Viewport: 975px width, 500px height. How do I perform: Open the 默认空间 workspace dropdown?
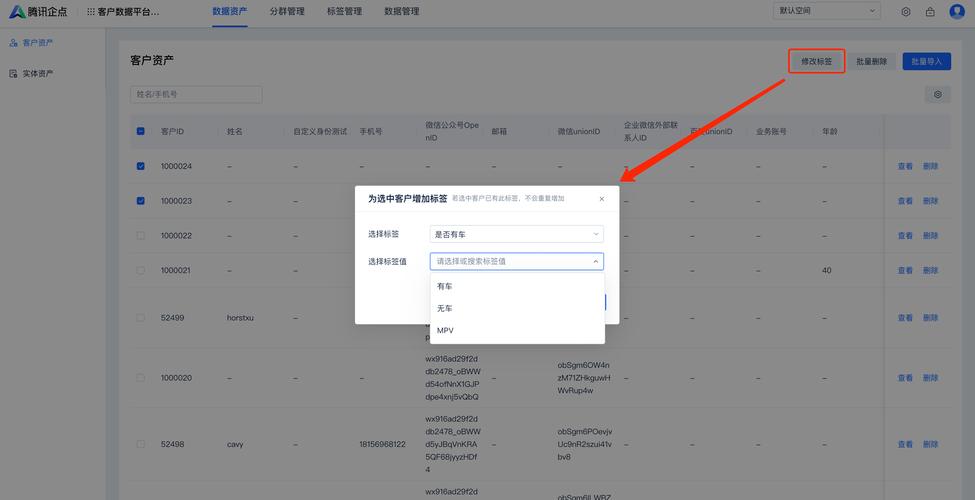tap(827, 11)
